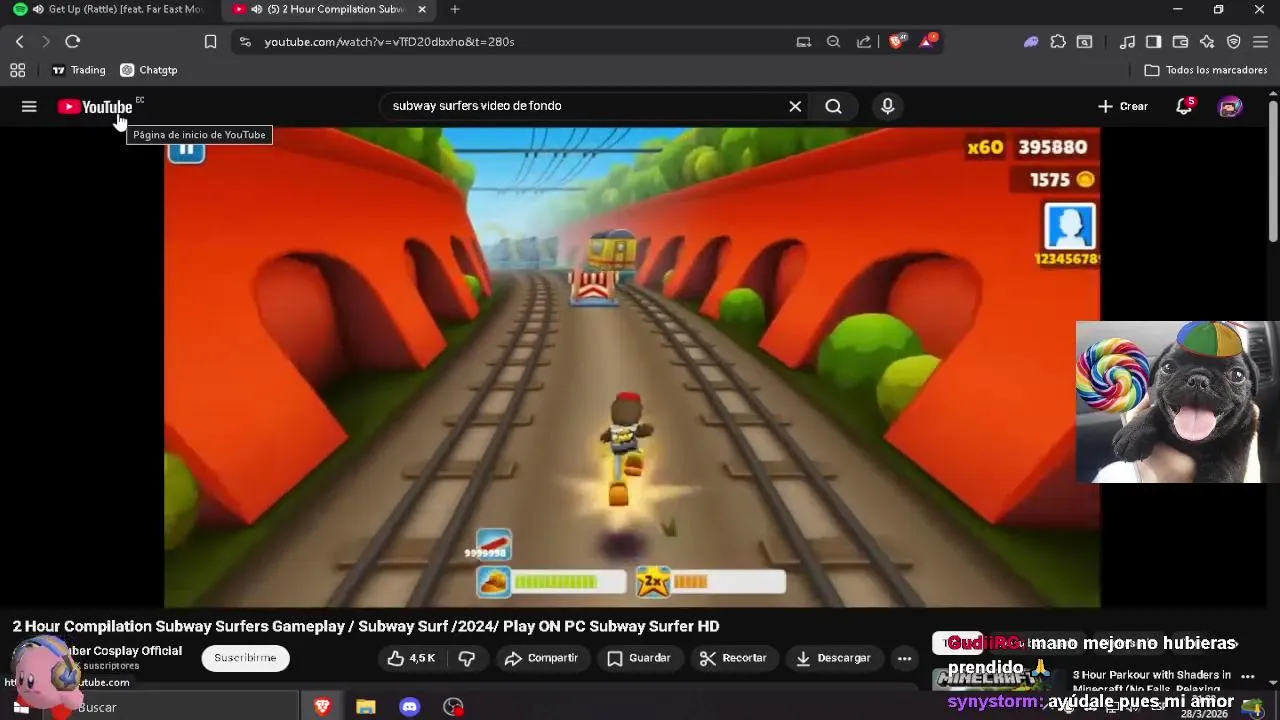
Task: Open File Explorer from the taskbar
Action: click(366, 707)
